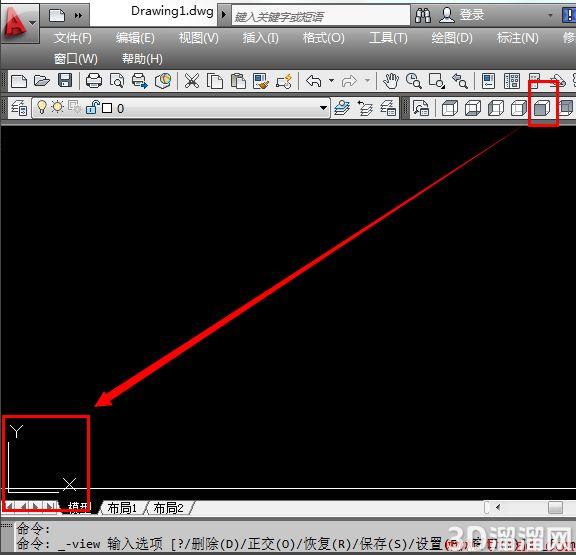Select the highlighted shaded view cube icon
The width and height of the screenshot is (576, 555).
pyautogui.click(x=542, y=108)
